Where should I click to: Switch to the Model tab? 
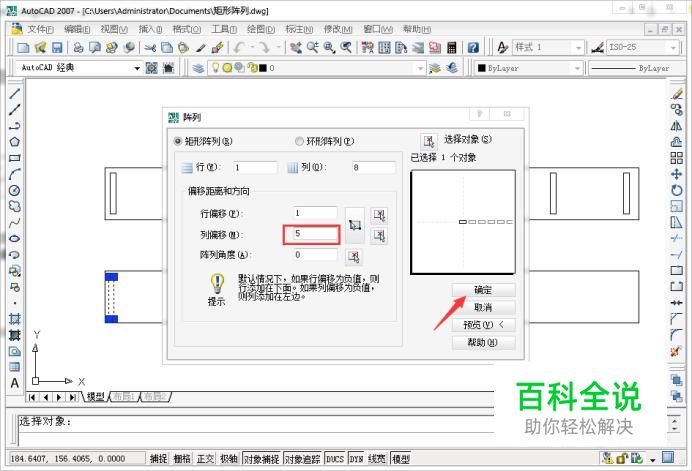coord(95,397)
